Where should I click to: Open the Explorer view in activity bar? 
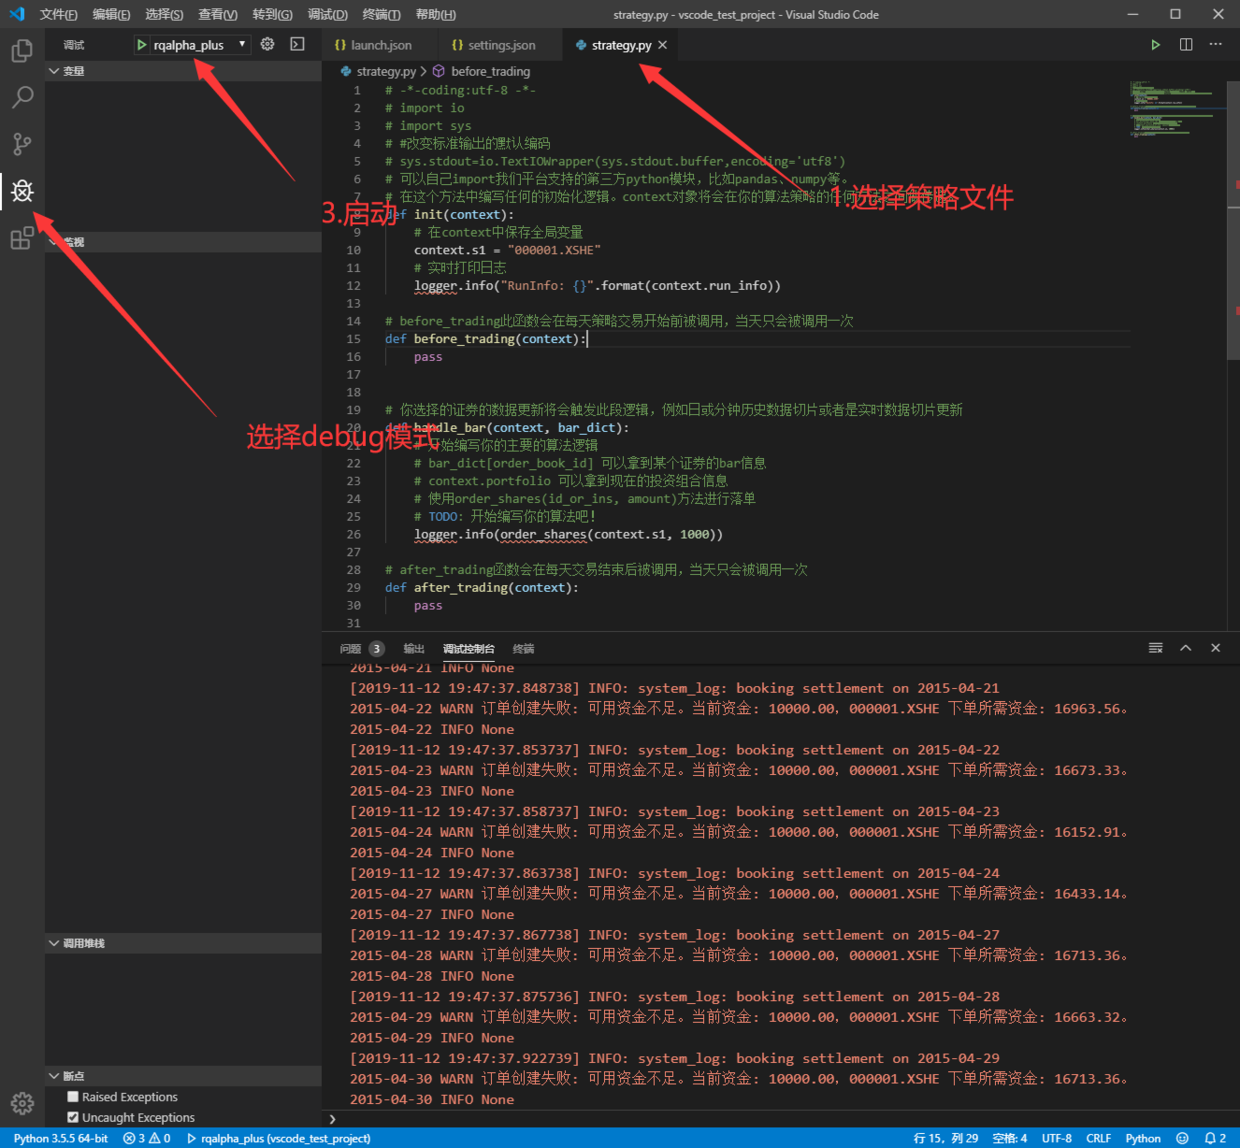click(22, 50)
